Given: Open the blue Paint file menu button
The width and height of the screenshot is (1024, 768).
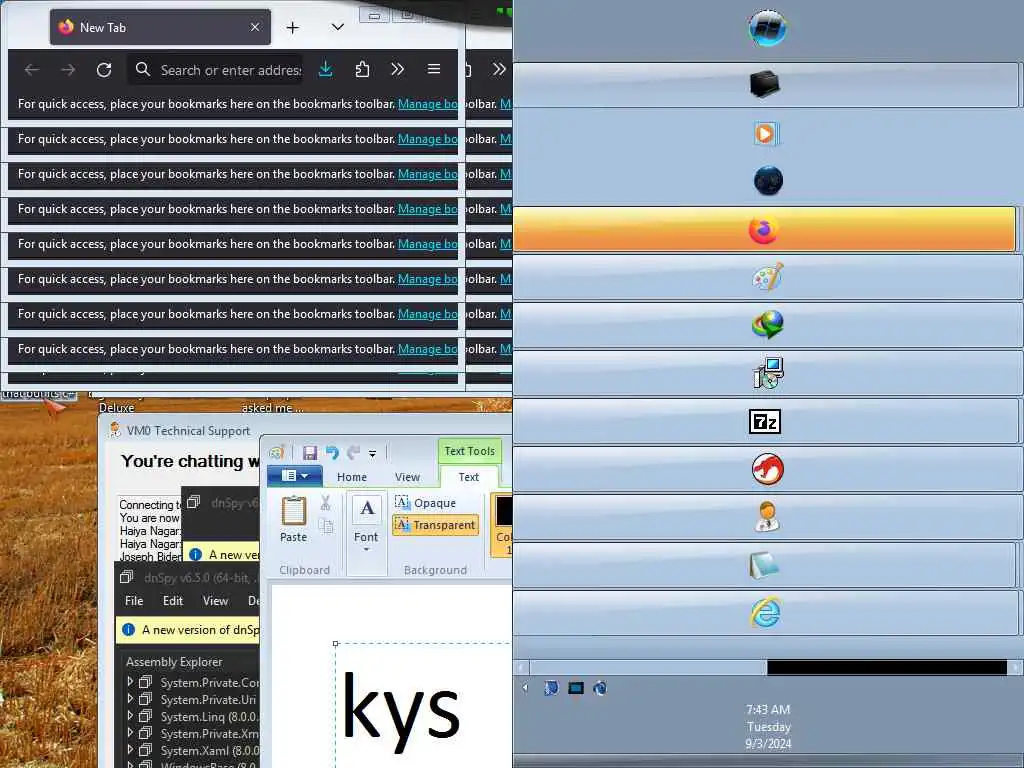Looking at the screenshot, I should tap(295, 475).
